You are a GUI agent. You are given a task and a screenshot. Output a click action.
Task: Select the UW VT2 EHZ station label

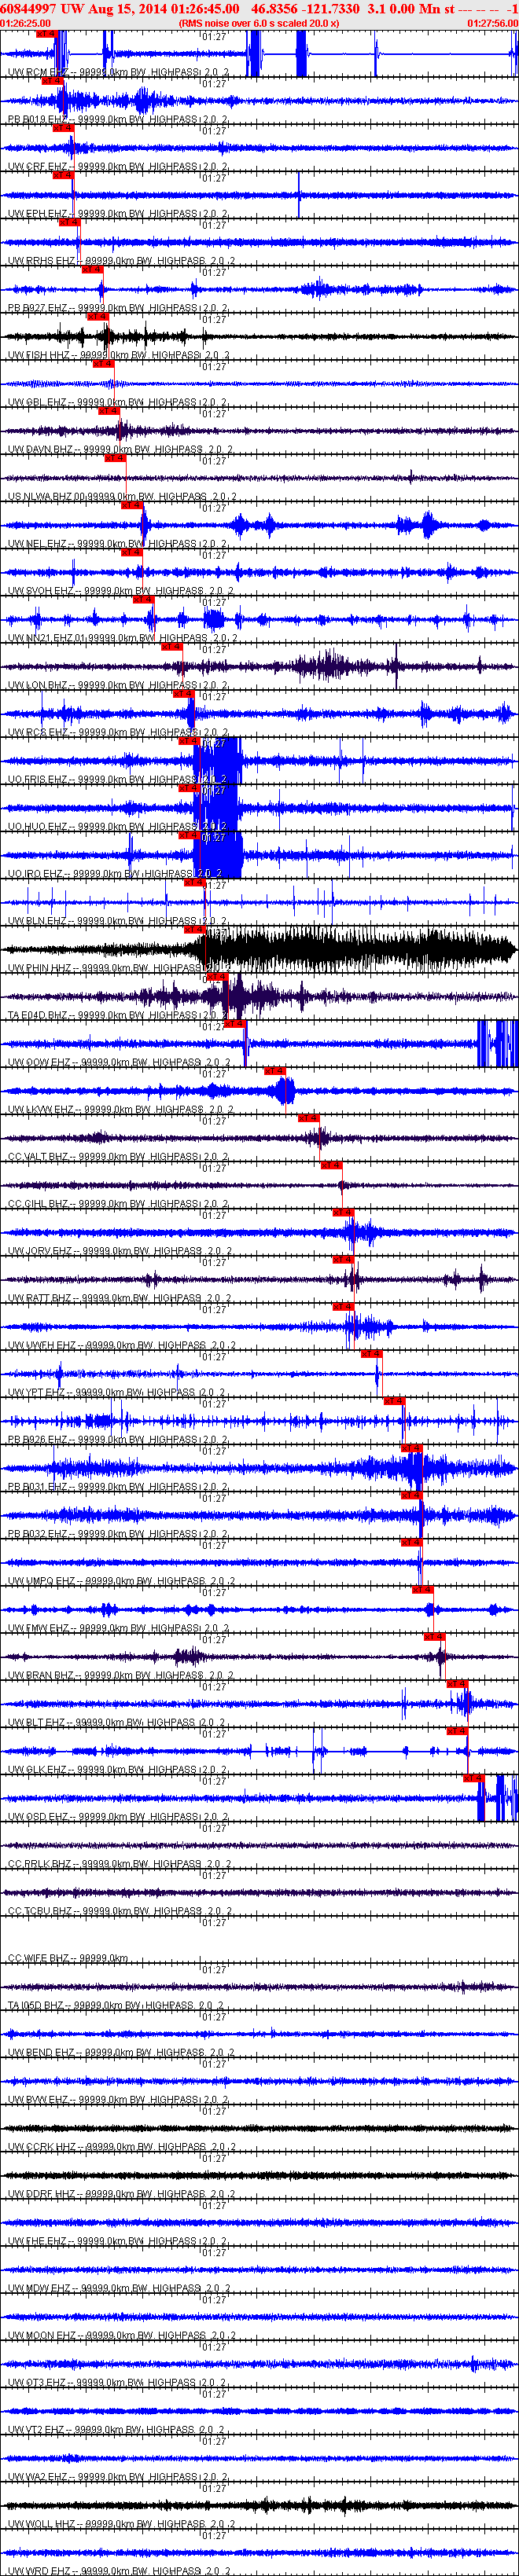116,2431
